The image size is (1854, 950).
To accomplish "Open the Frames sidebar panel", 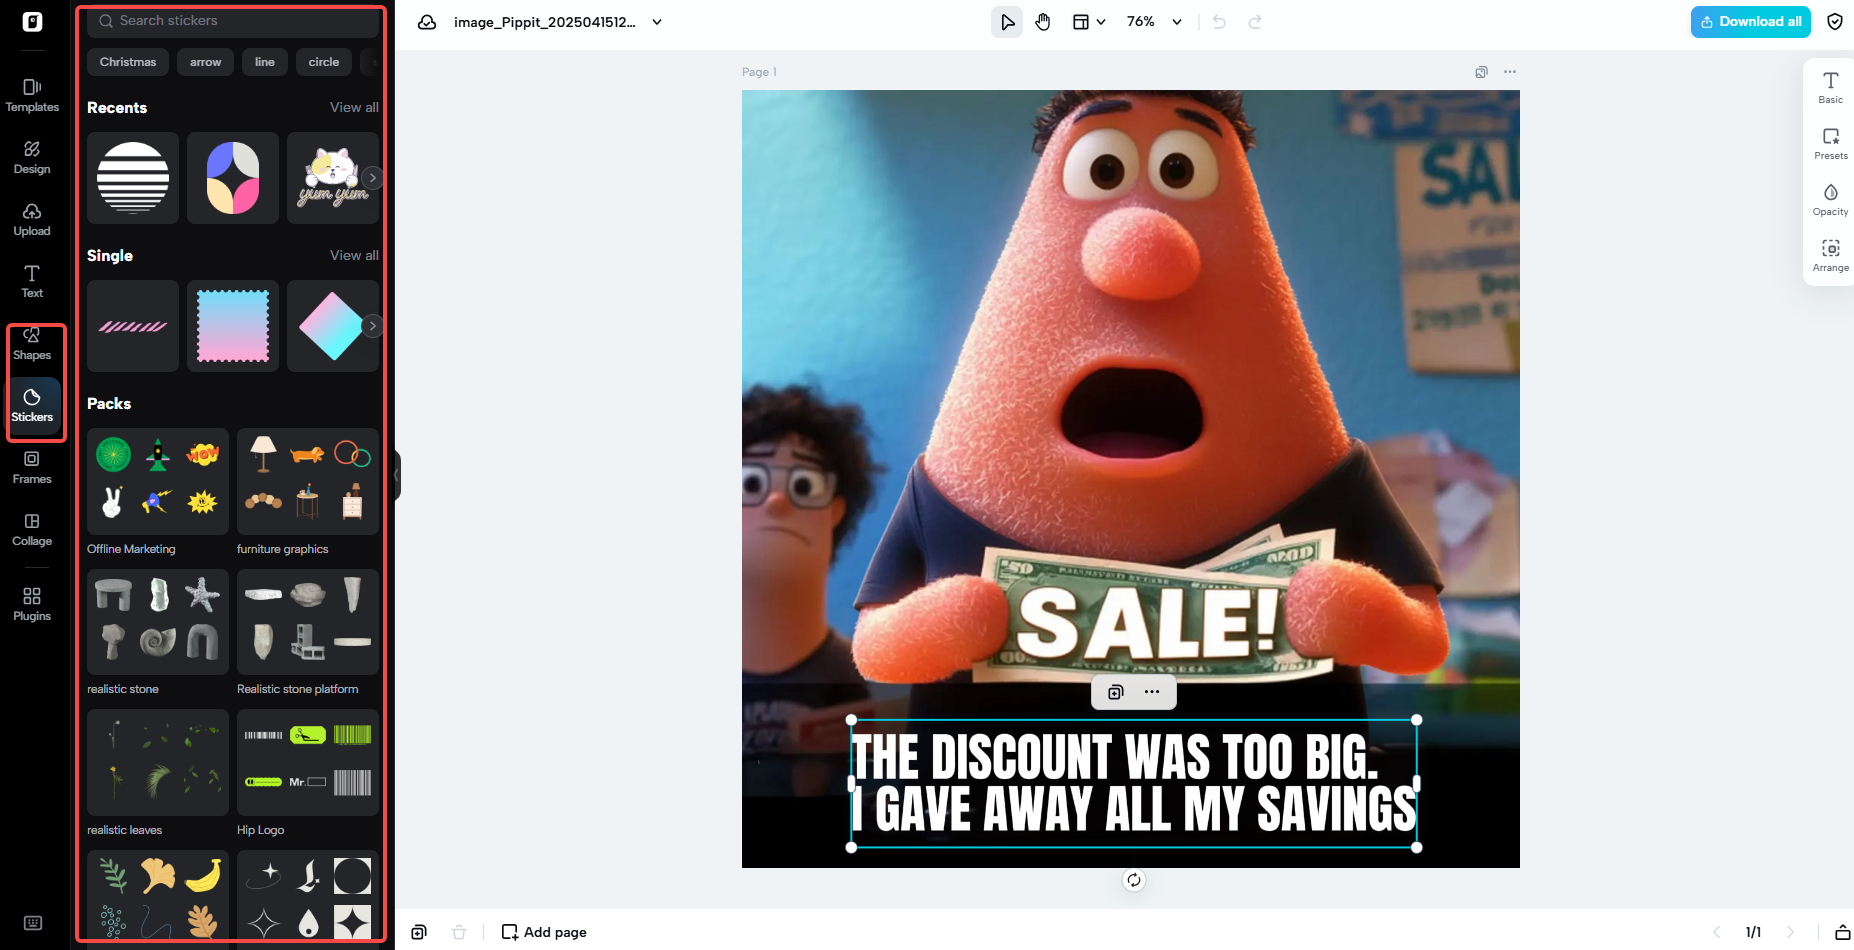I will (32, 468).
